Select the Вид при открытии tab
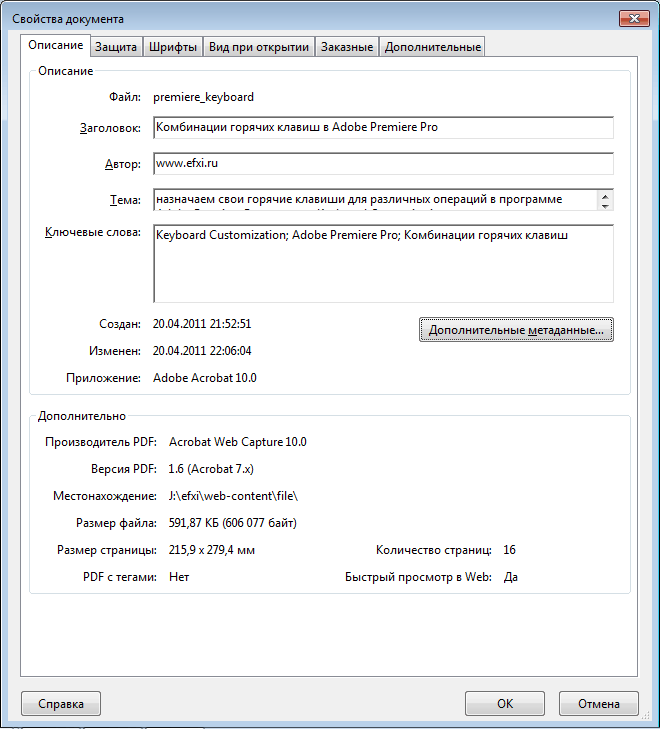Viewport: 660px width, 729px height. point(259,47)
